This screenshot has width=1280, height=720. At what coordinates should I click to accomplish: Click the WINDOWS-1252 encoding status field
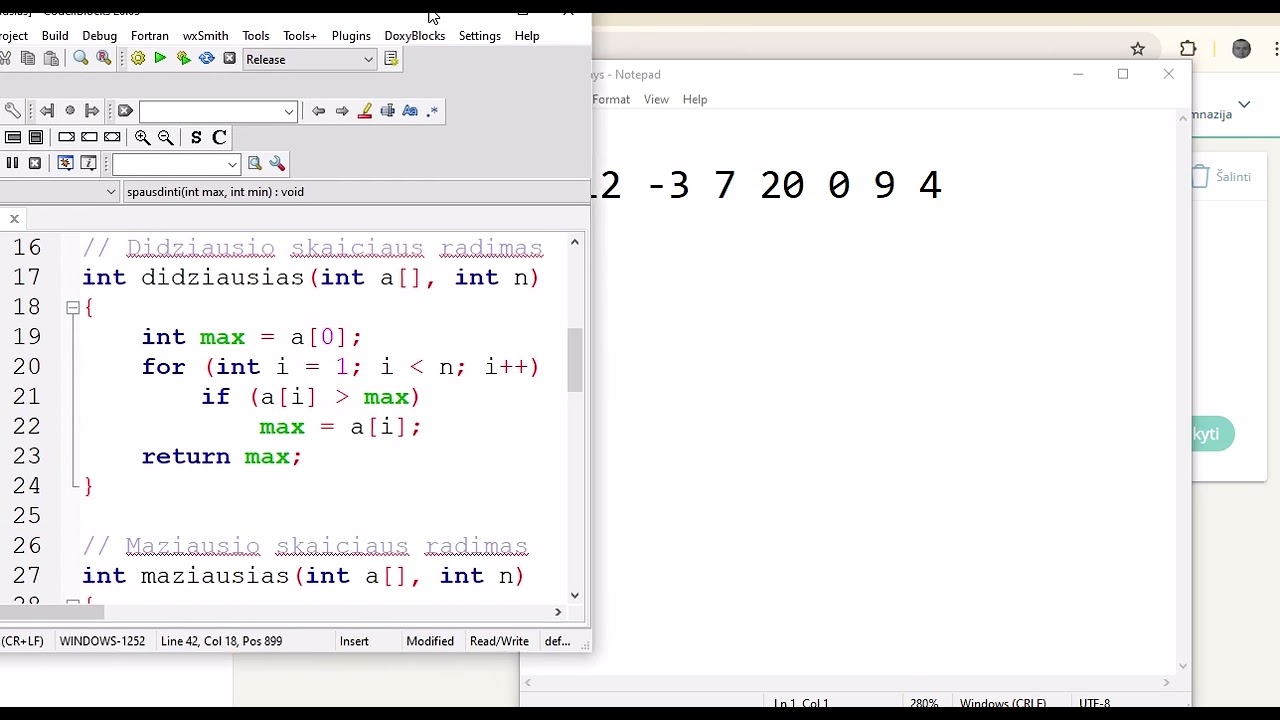tap(102, 642)
